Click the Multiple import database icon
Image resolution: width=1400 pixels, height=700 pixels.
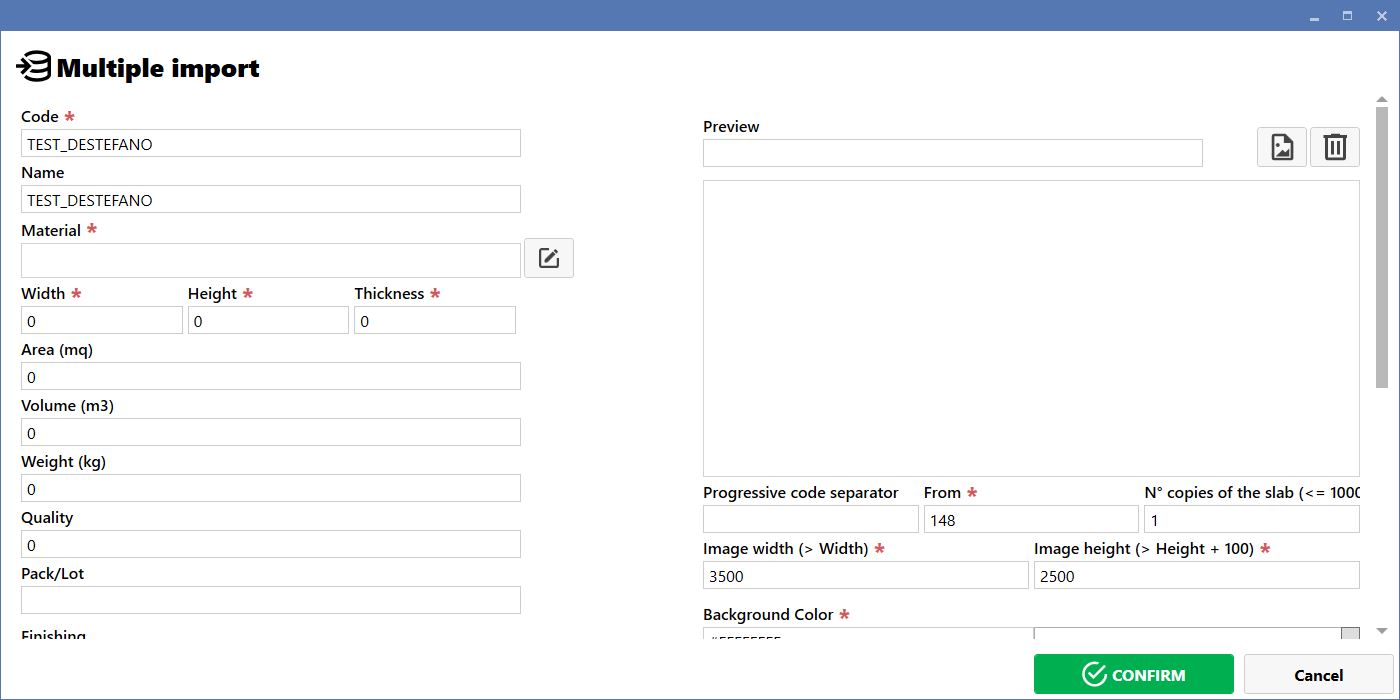(33, 67)
